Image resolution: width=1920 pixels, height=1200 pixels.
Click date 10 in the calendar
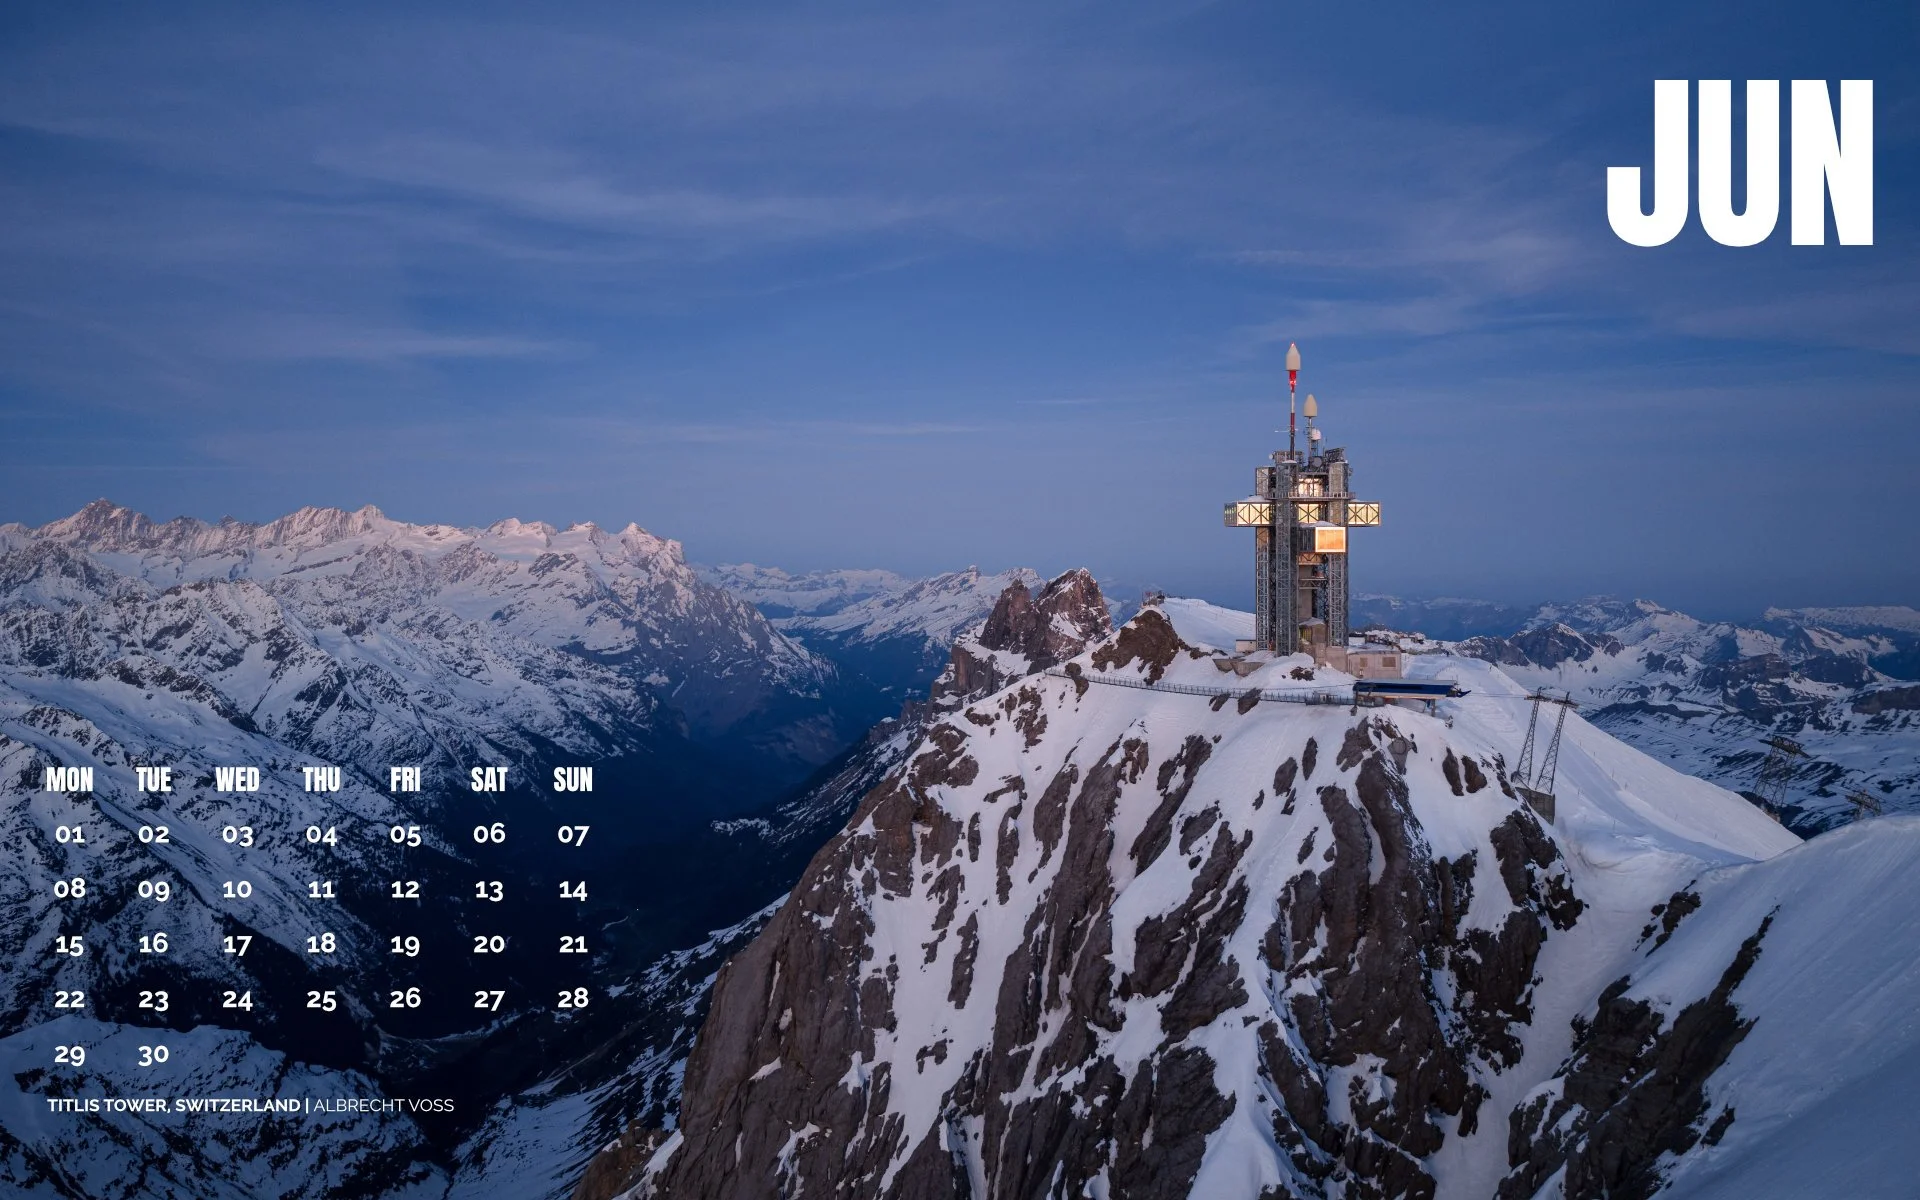point(237,889)
